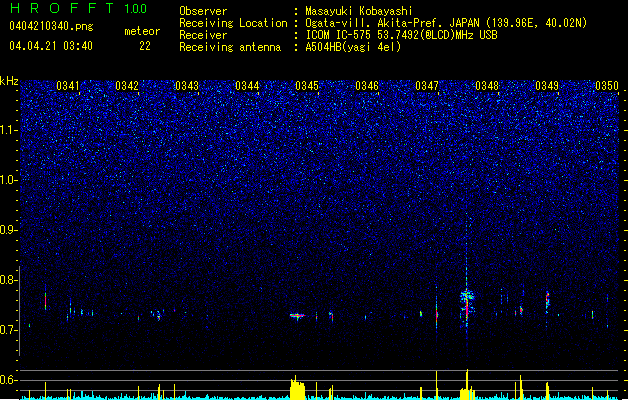This screenshot has height=400, width=629.
Task: Click the HROFFT title text
Action: coord(62,8)
